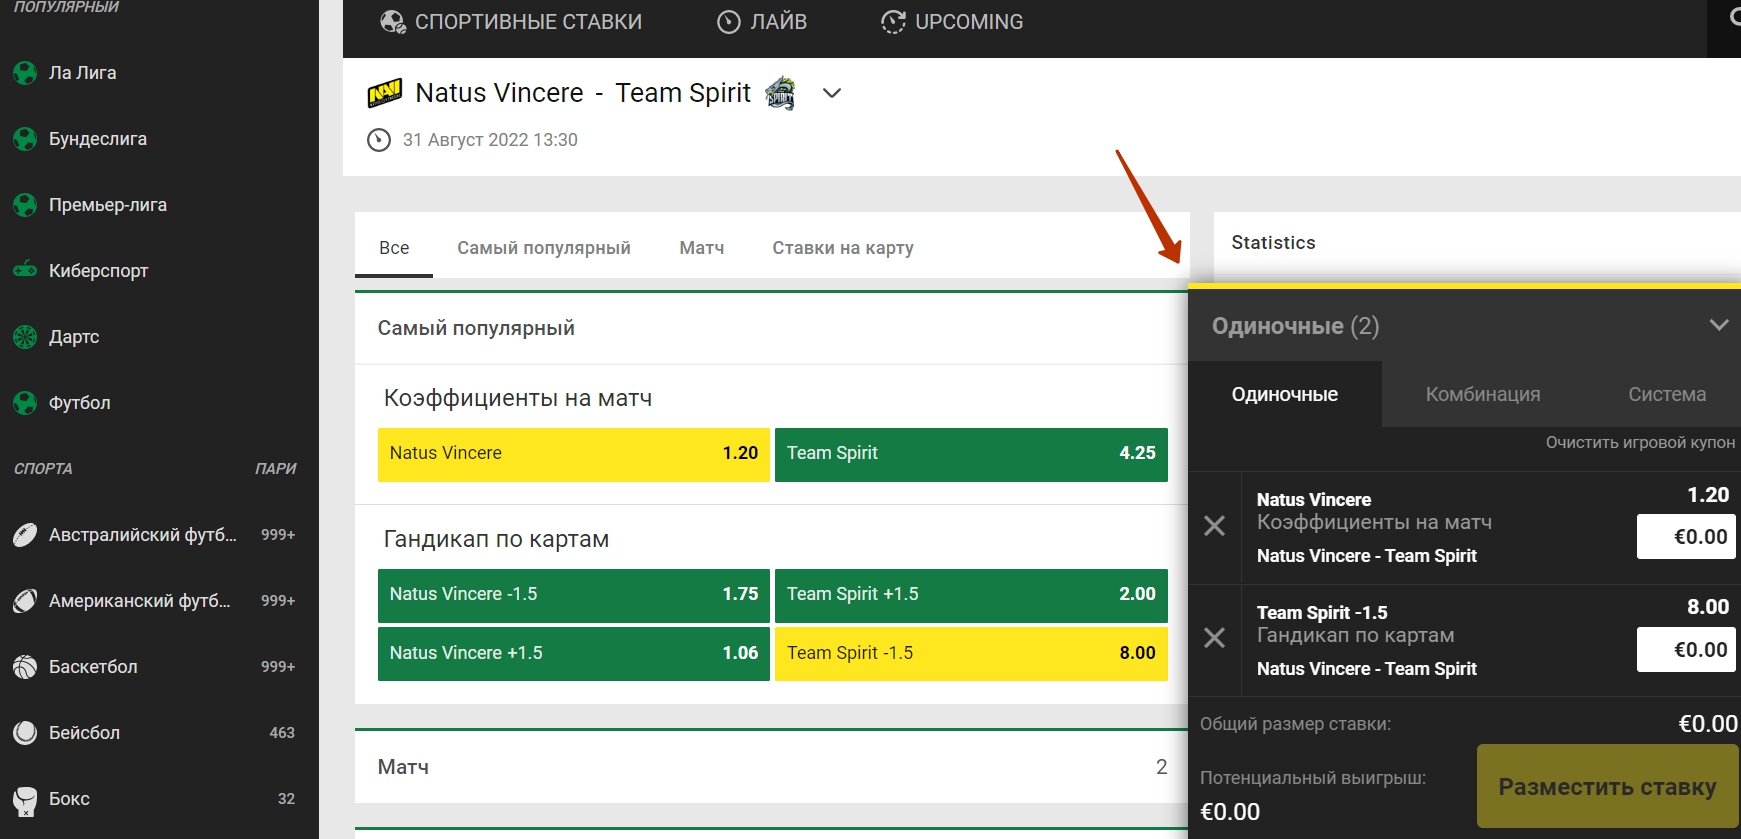Open the Ставки на карту tab
This screenshot has width=1741, height=839.
point(842,248)
